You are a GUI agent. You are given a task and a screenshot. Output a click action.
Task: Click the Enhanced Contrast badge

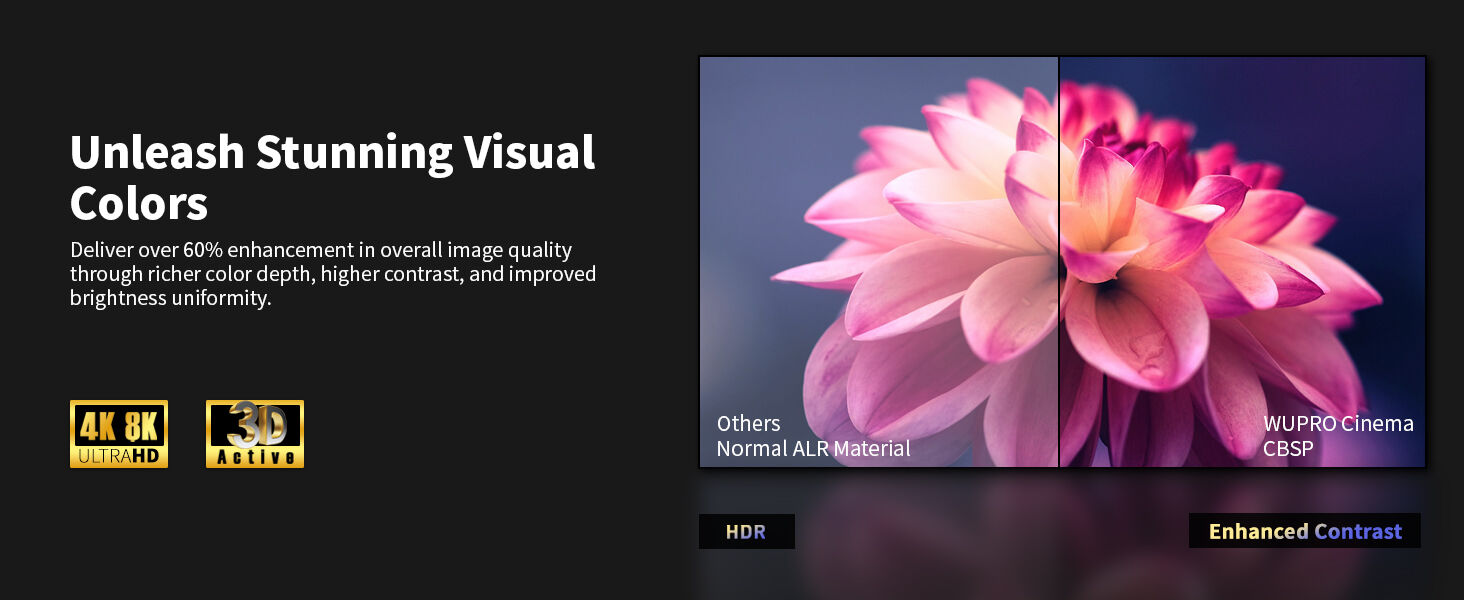1304,531
